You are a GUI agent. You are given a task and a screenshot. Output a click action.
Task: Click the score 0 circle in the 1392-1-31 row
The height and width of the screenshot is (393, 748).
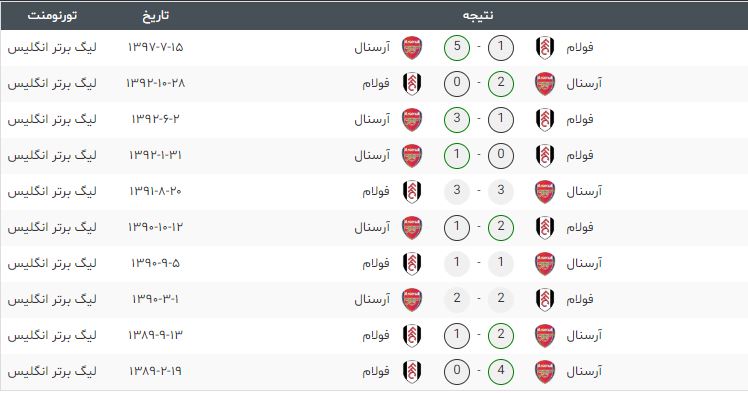[501, 155]
